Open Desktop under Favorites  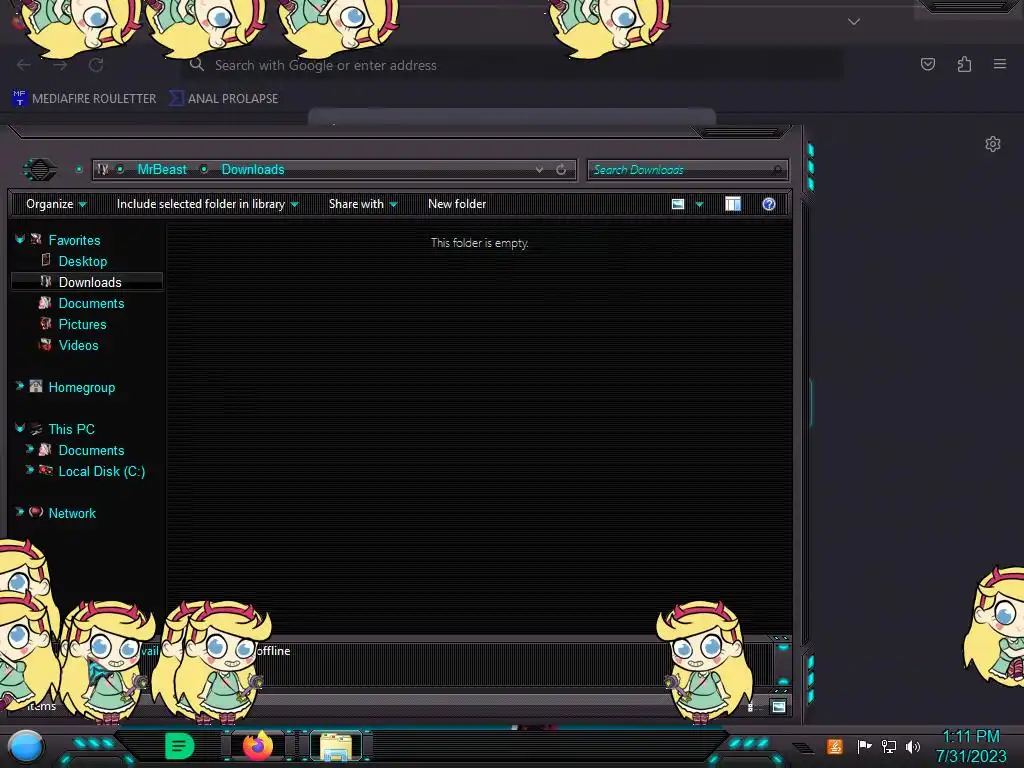(83, 261)
